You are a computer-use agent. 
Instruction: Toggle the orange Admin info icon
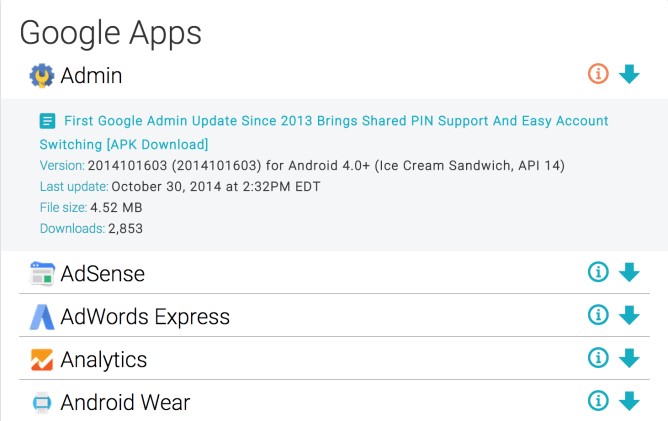(598, 73)
